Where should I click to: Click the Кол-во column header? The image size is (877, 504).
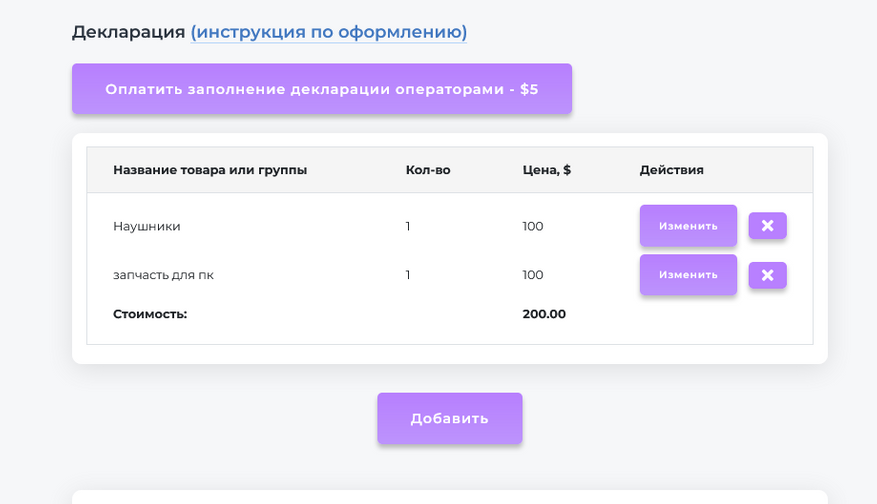[428, 170]
